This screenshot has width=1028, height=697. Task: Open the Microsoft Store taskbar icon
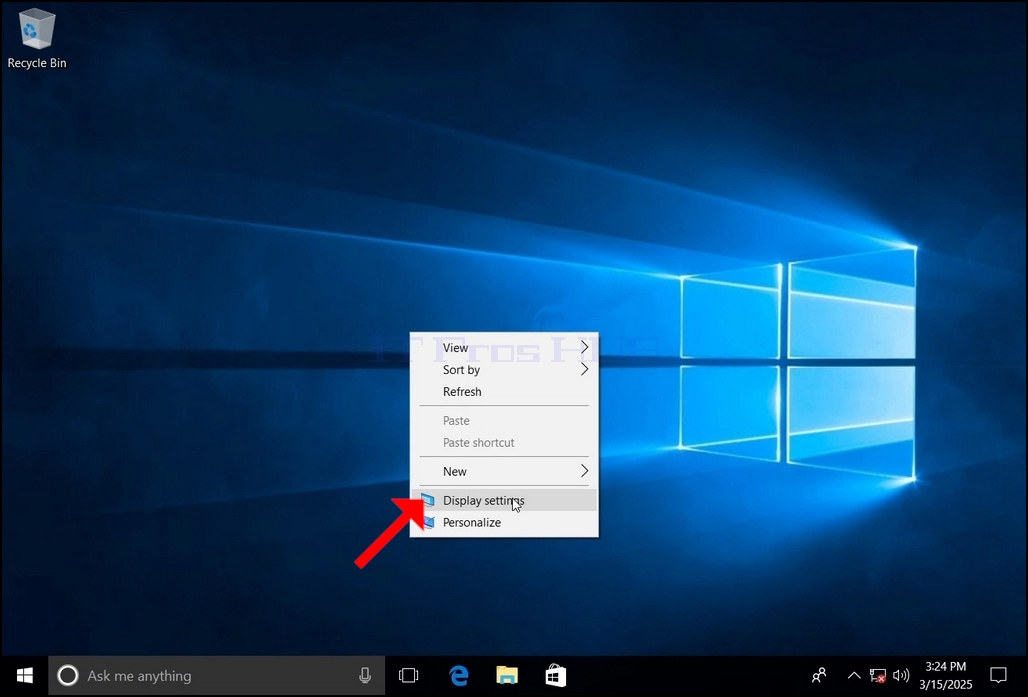click(x=555, y=675)
